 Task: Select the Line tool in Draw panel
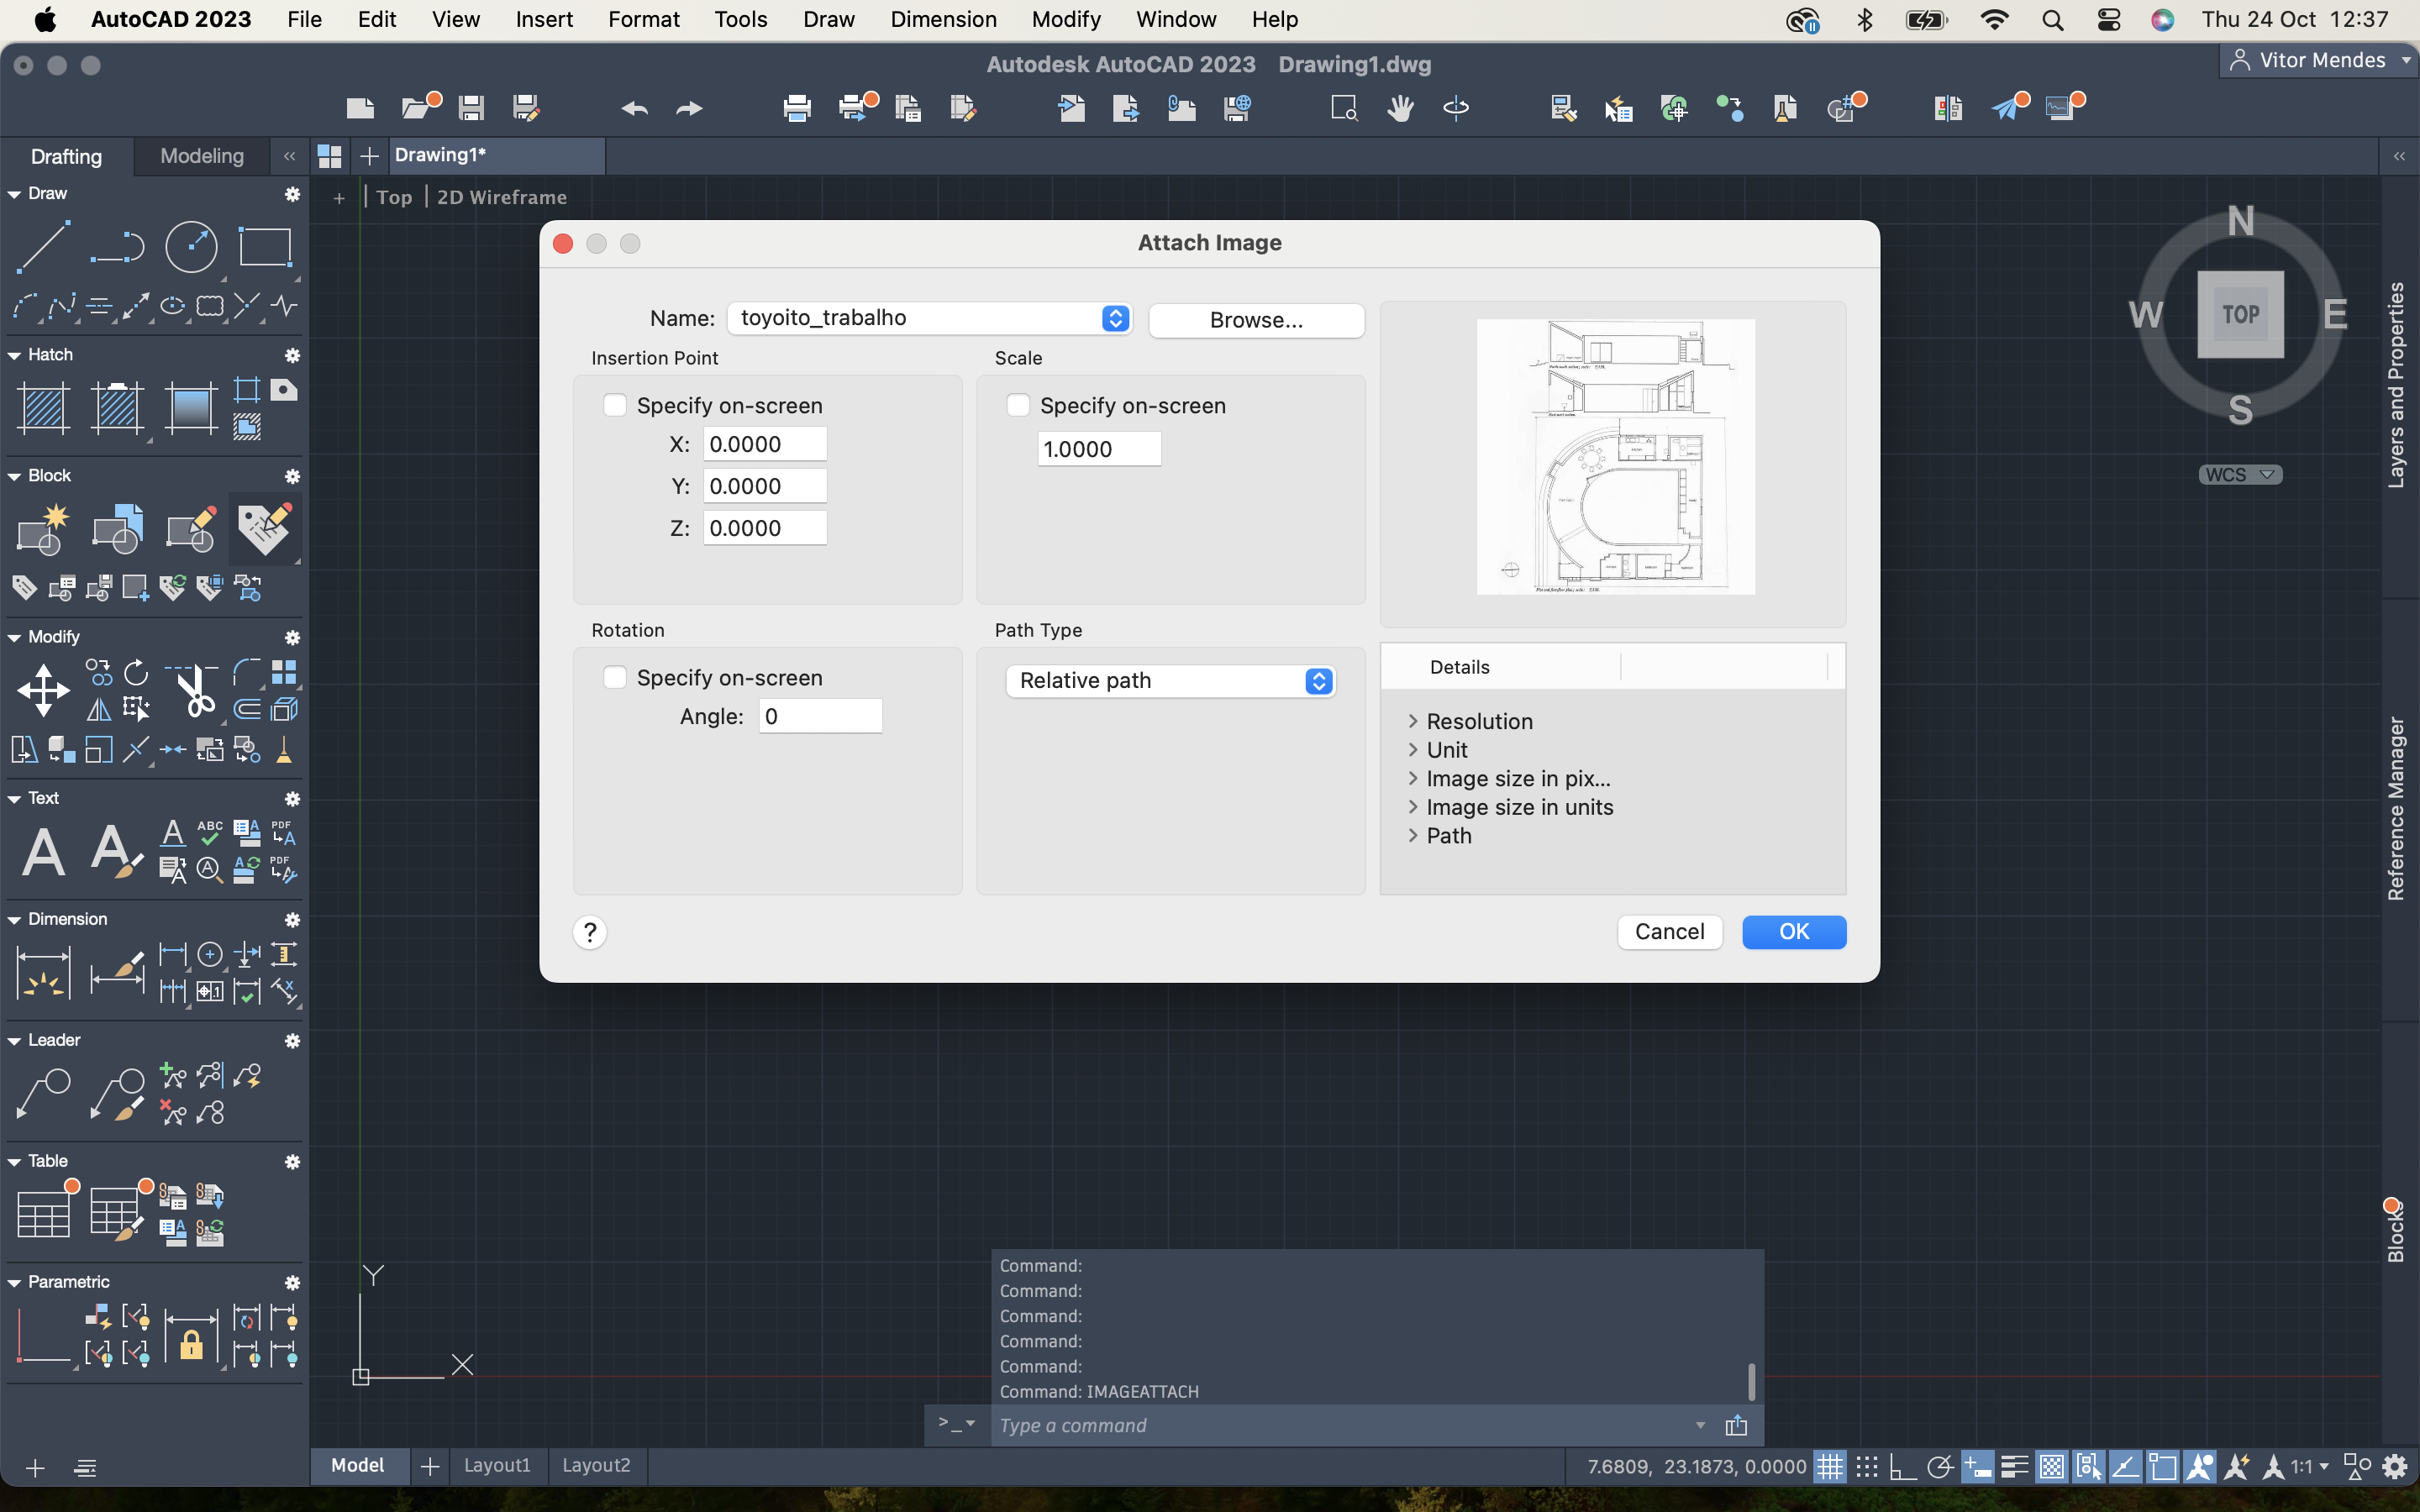(43, 245)
